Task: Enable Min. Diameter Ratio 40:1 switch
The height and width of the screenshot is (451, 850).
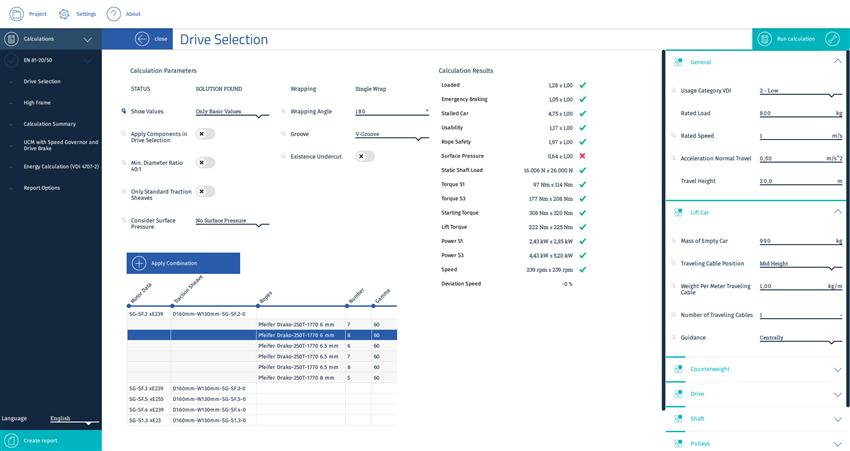Action: [204, 162]
